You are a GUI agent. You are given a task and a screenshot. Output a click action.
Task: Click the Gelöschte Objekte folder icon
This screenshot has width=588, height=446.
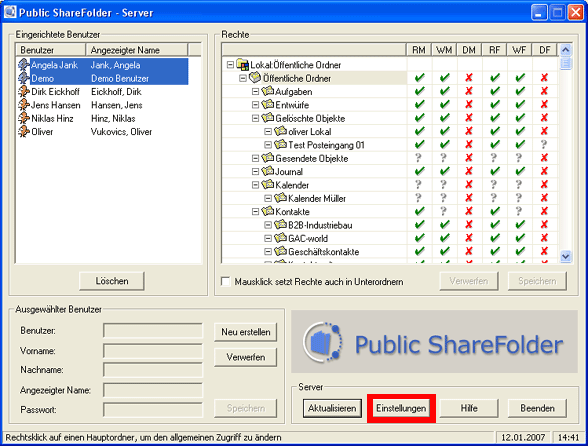click(268, 118)
